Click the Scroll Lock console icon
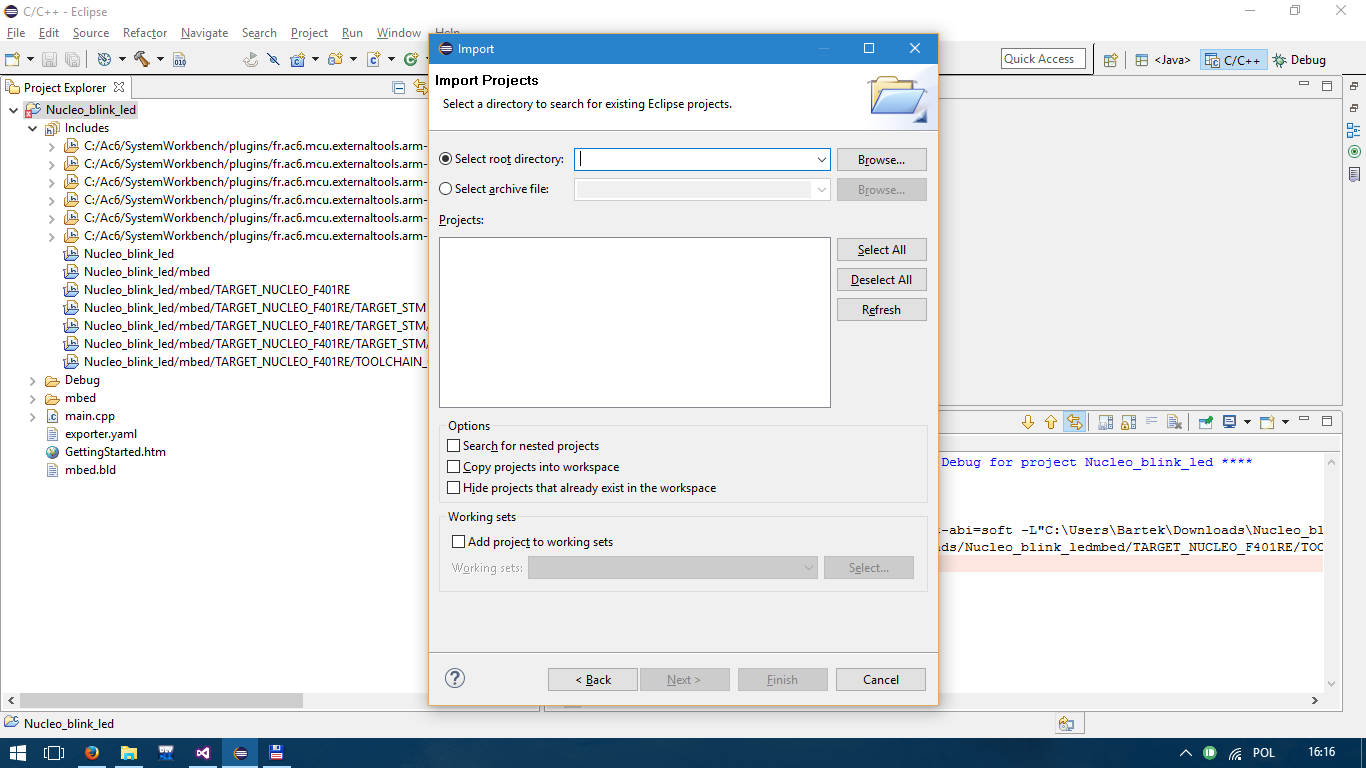 1127,422
